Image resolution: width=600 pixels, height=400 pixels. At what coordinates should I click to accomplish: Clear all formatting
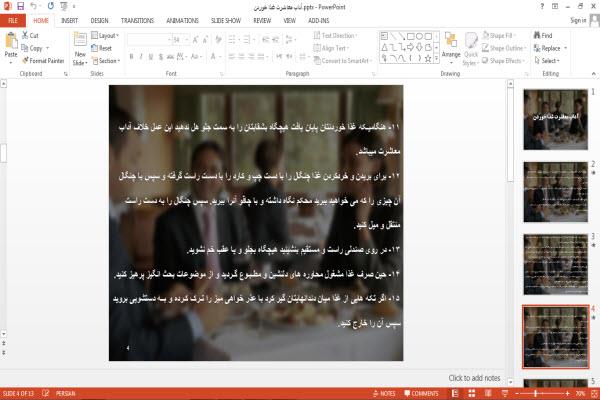pyautogui.click(x=218, y=40)
